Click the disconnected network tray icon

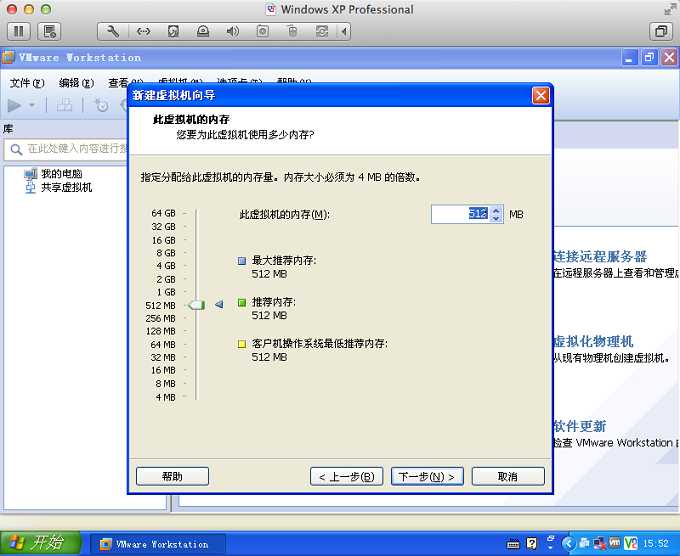tap(600, 543)
